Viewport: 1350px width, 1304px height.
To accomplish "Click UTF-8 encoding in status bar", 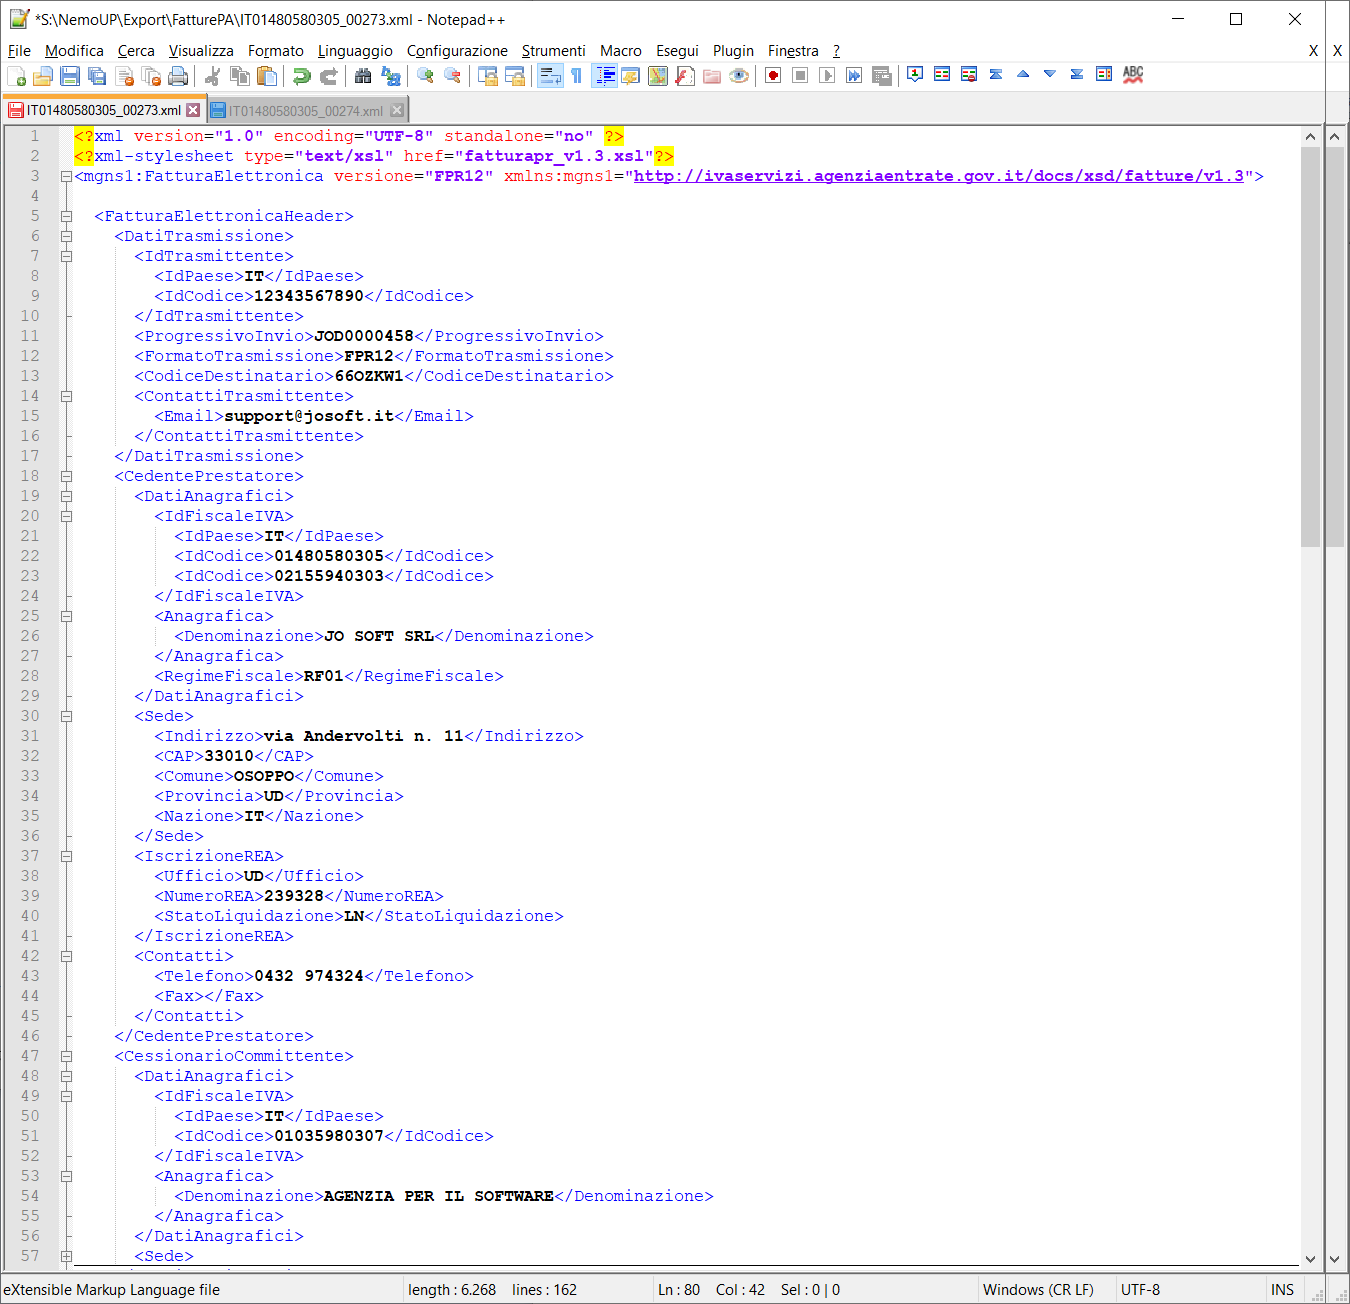I will [1140, 1290].
